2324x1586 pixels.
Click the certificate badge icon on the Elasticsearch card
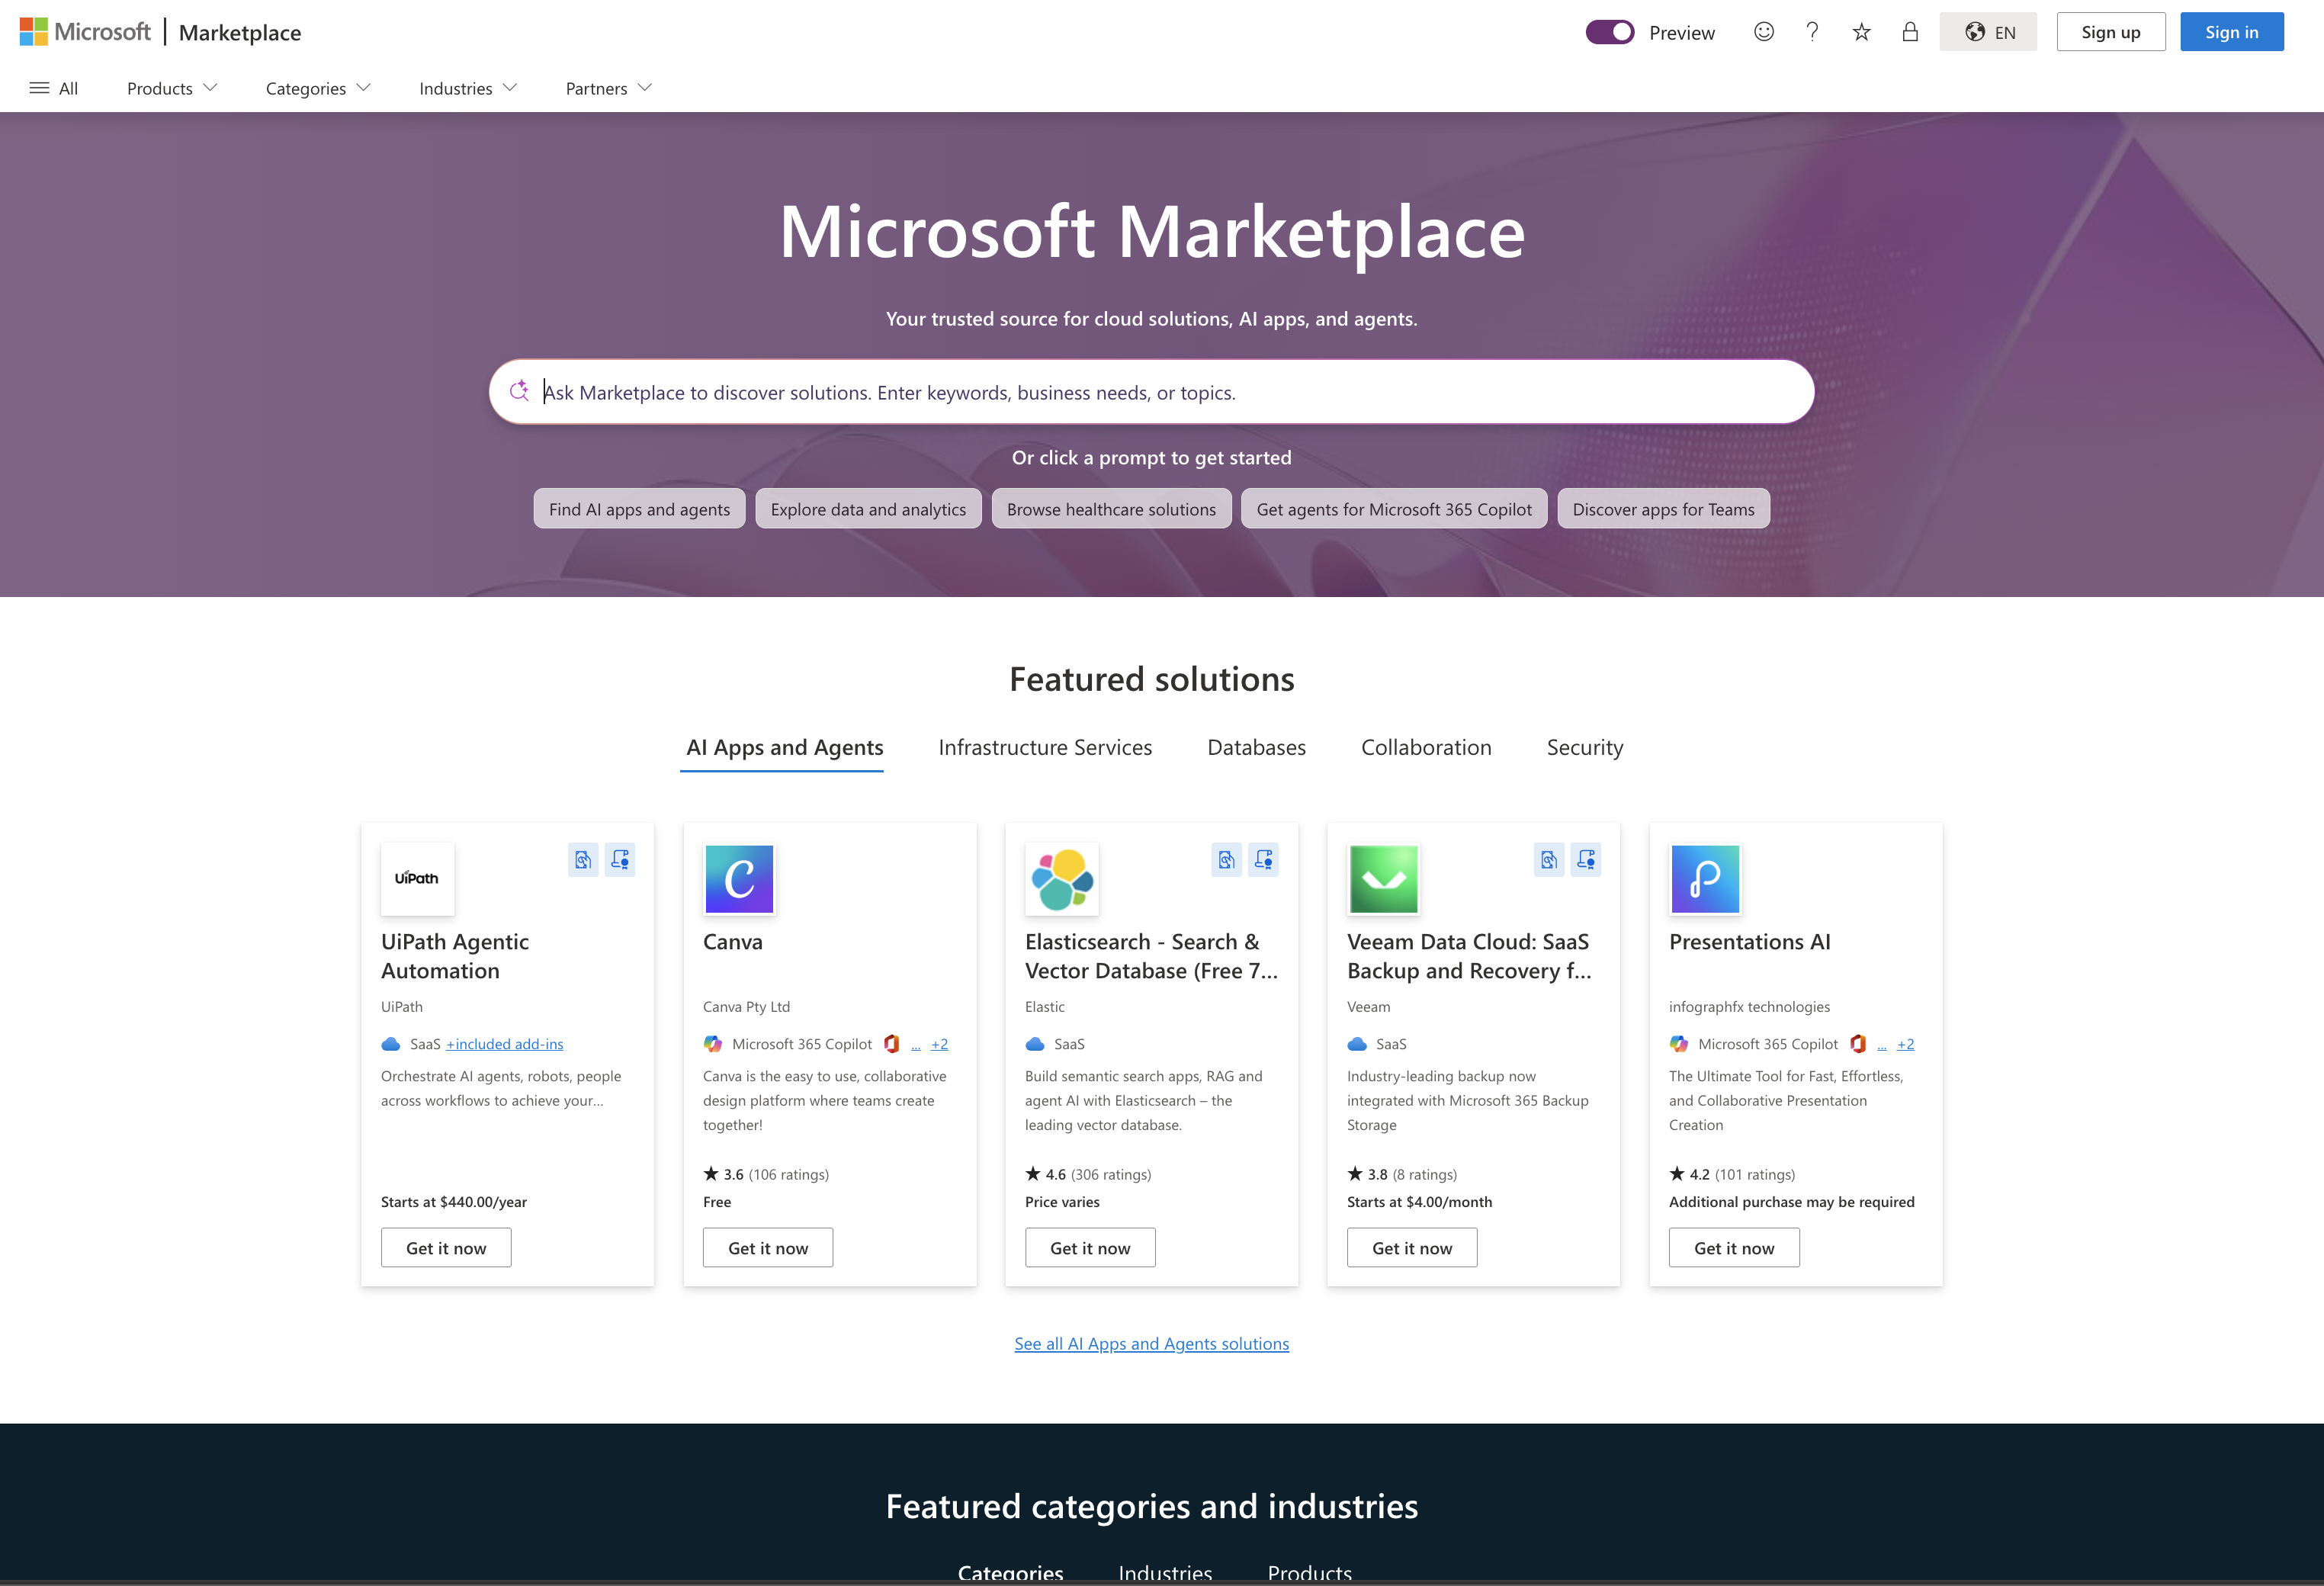tap(1264, 860)
